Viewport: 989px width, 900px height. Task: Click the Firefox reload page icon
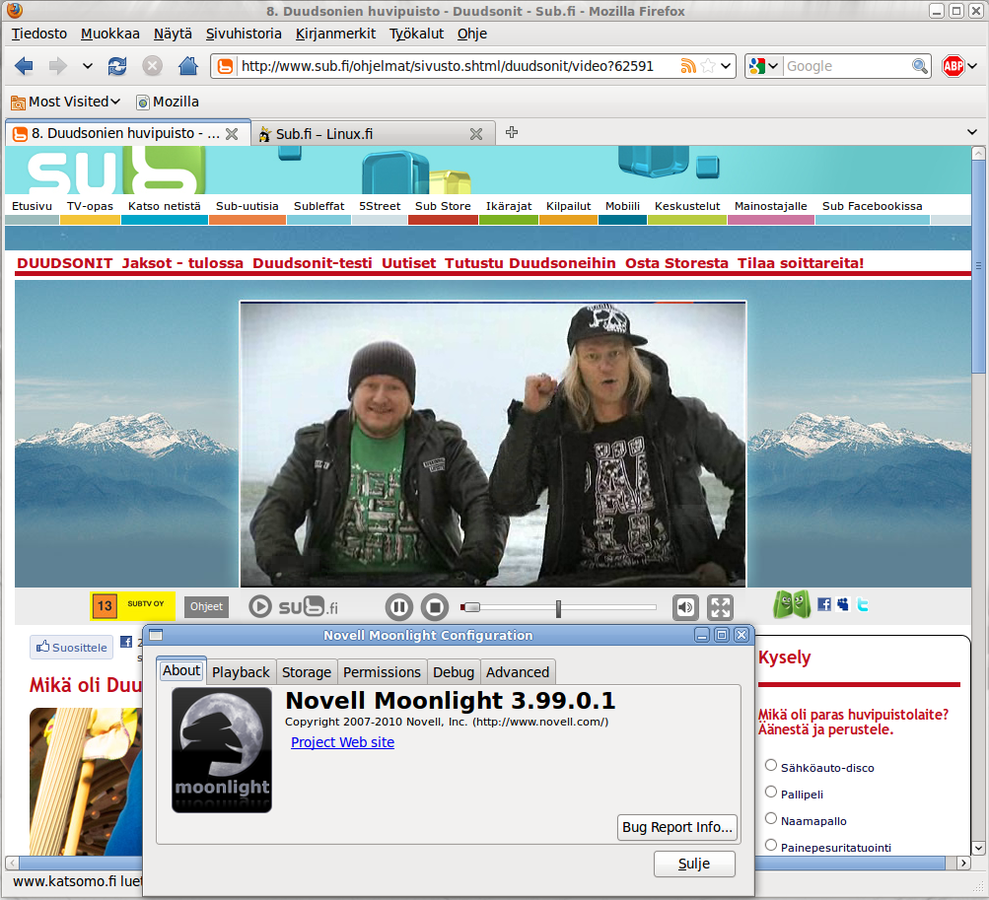(x=117, y=66)
